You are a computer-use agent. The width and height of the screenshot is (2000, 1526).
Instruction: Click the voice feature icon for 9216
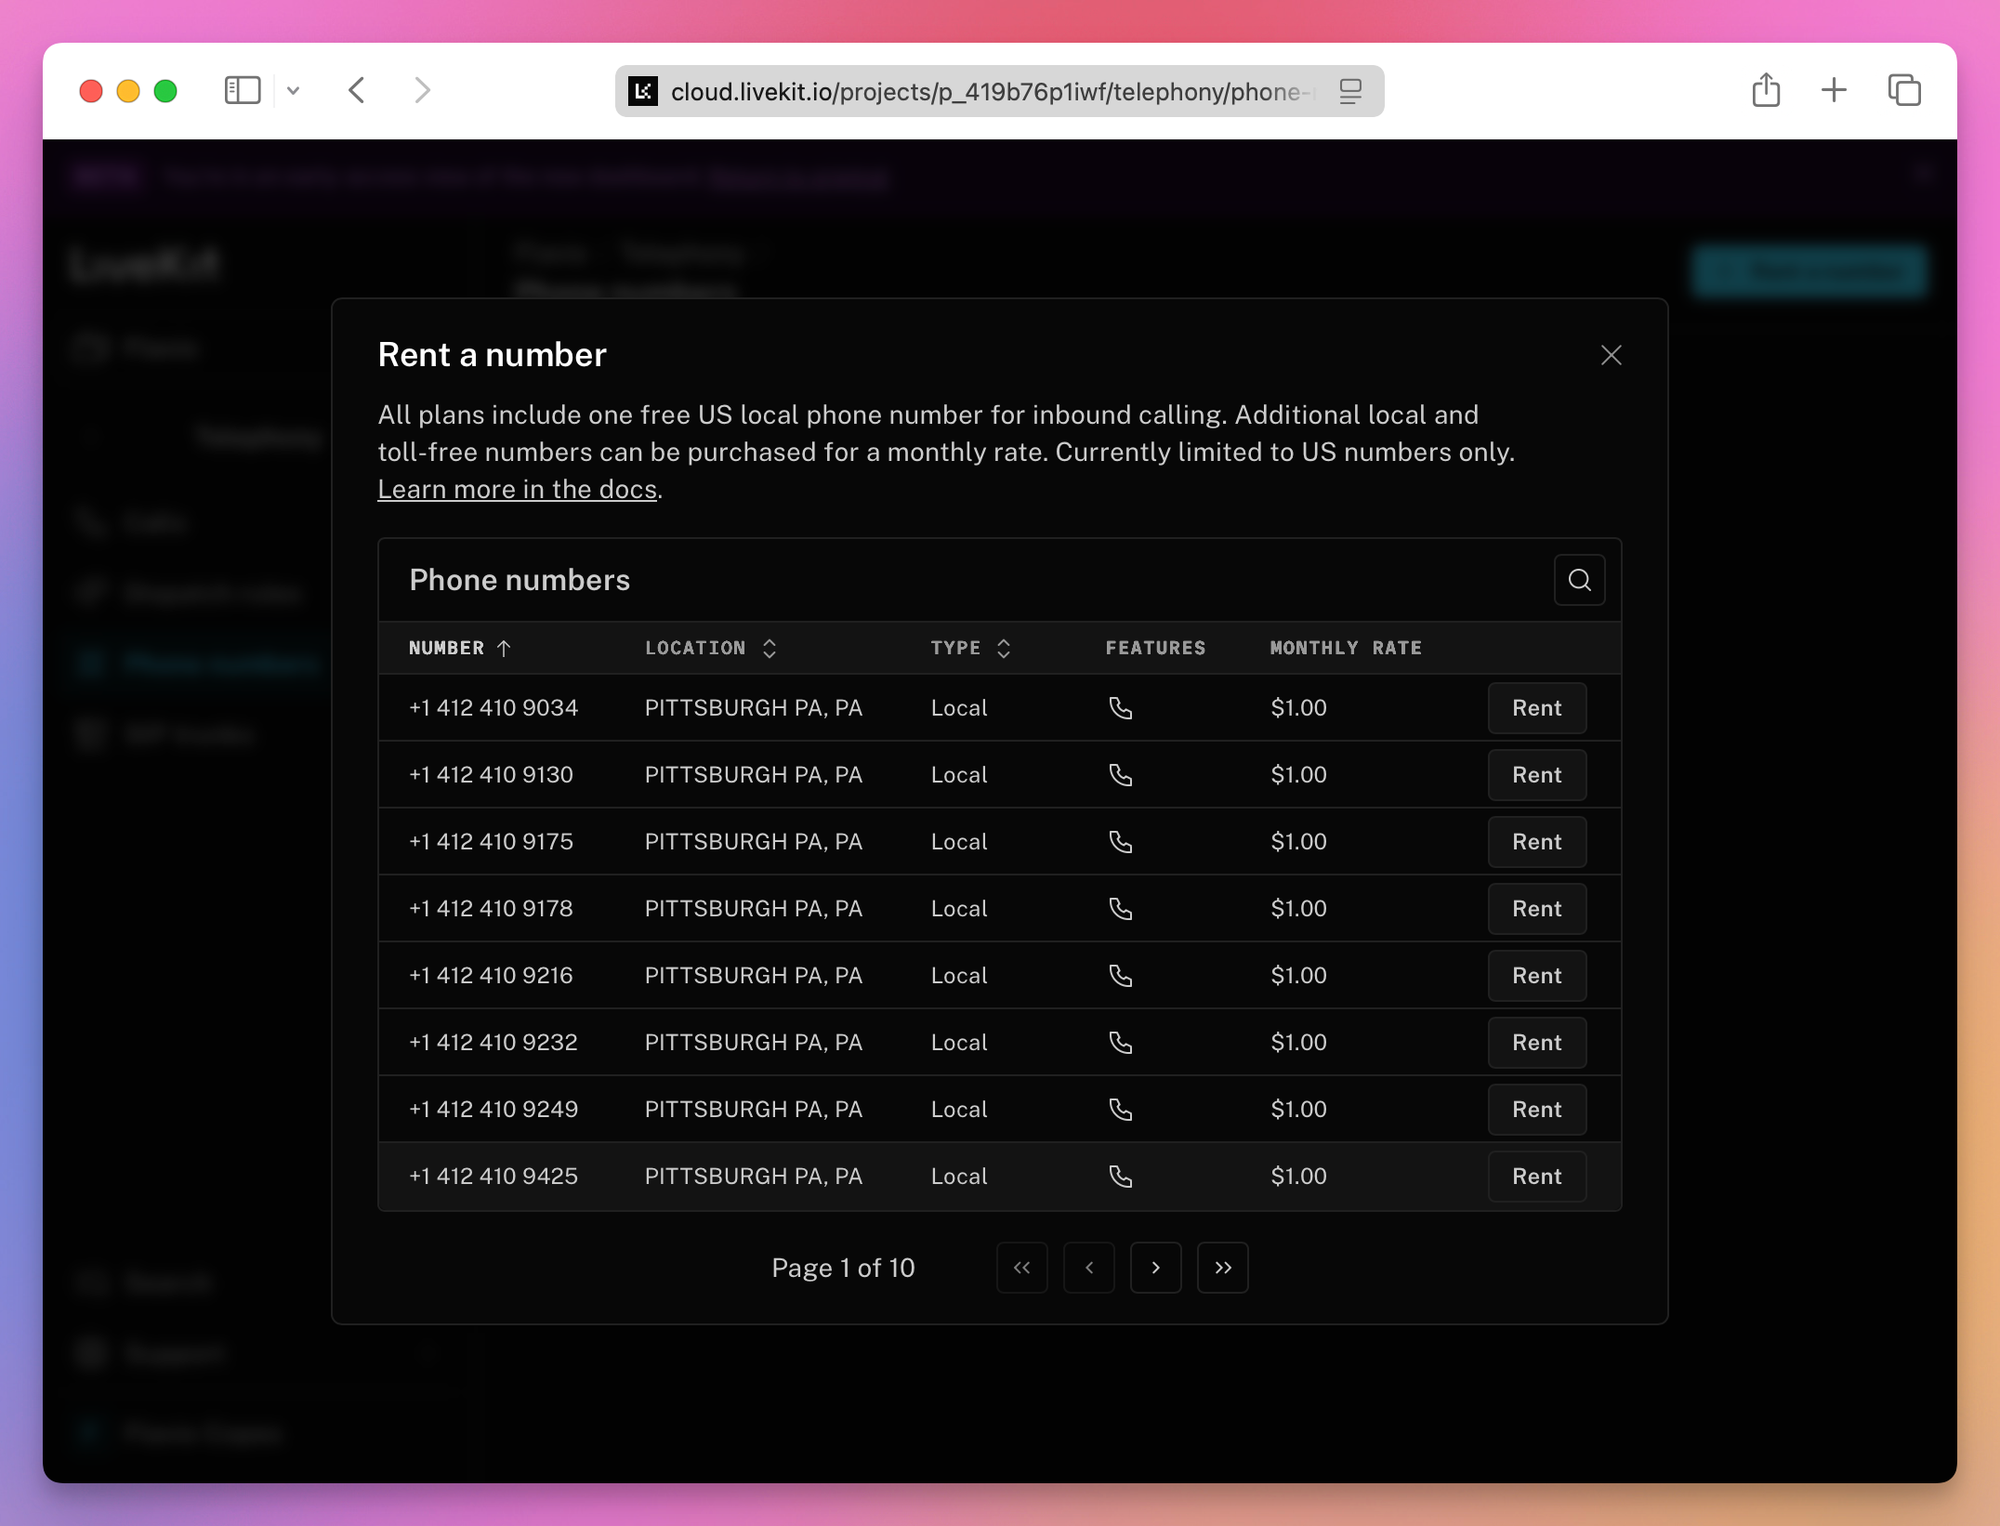pos(1121,976)
